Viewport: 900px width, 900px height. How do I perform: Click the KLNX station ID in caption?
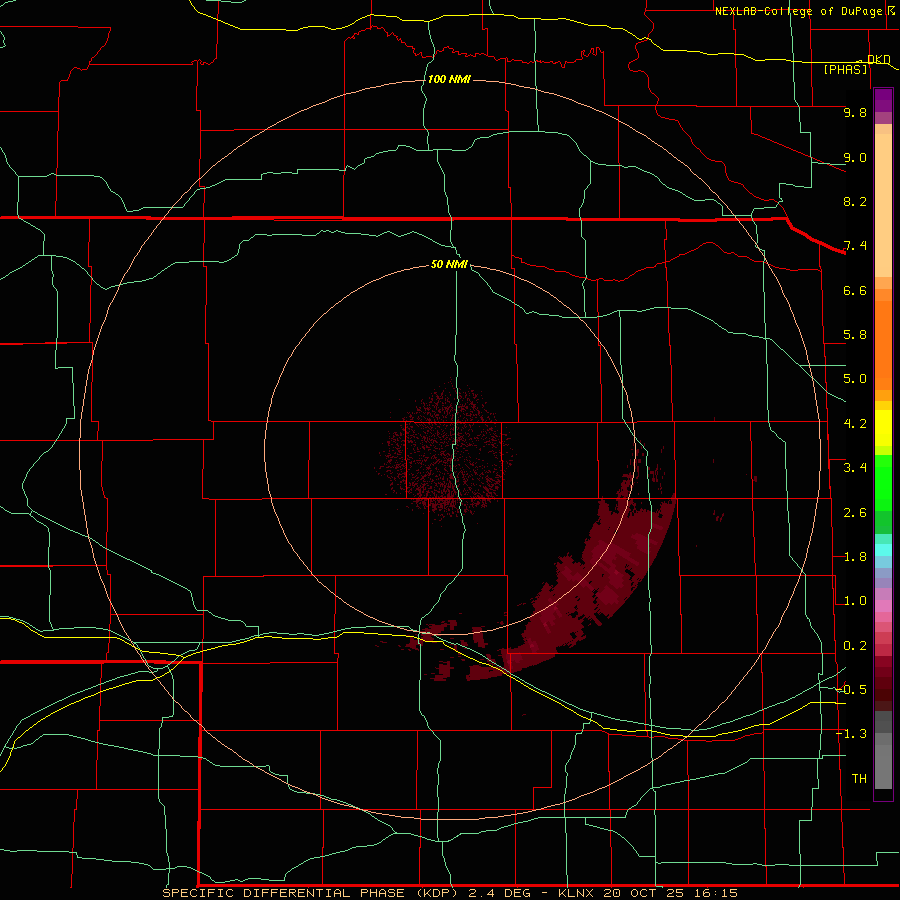click(577, 893)
